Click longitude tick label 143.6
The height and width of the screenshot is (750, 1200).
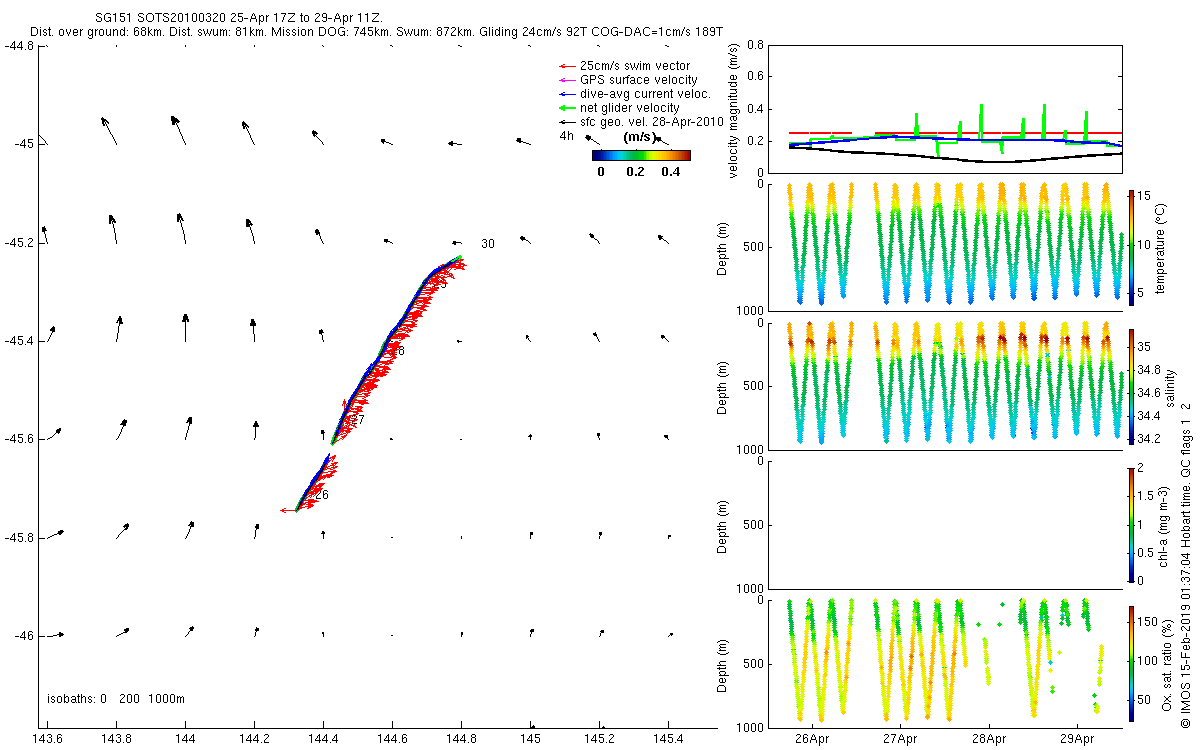pos(48,740)
